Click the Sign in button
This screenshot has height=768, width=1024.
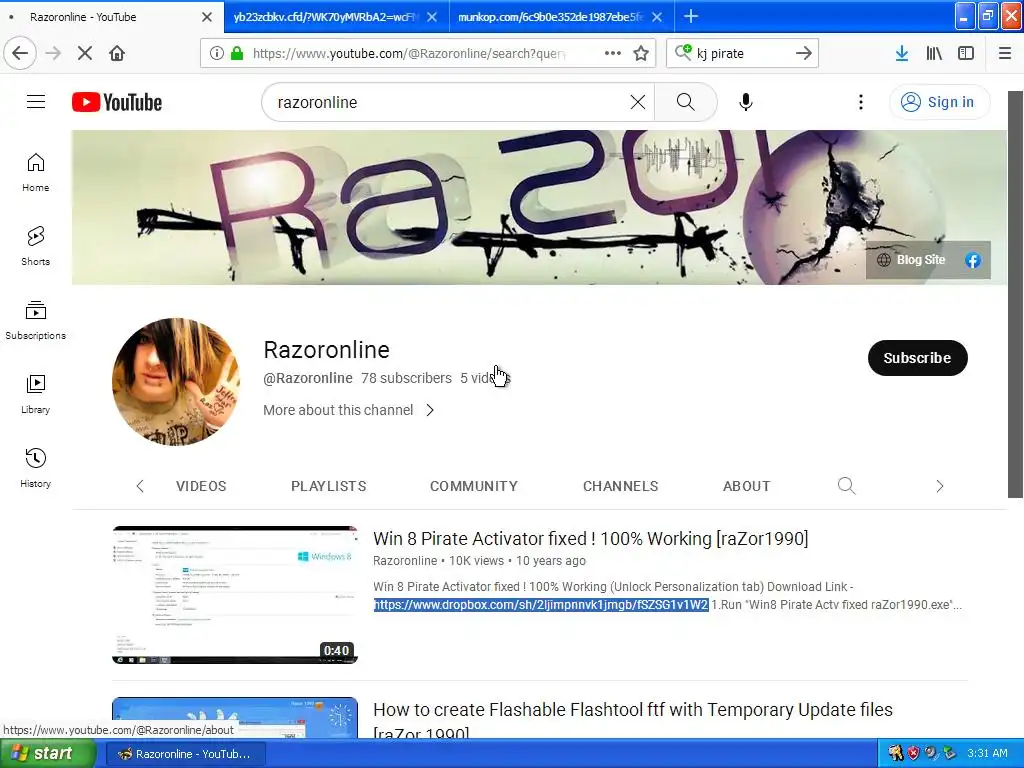coord(939,102)
